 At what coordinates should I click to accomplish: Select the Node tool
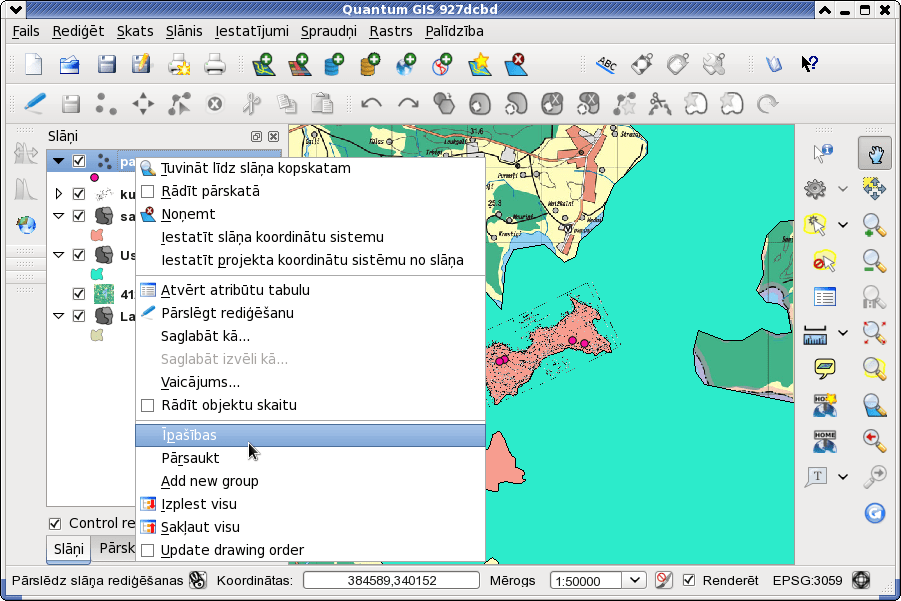coord(179,104)
